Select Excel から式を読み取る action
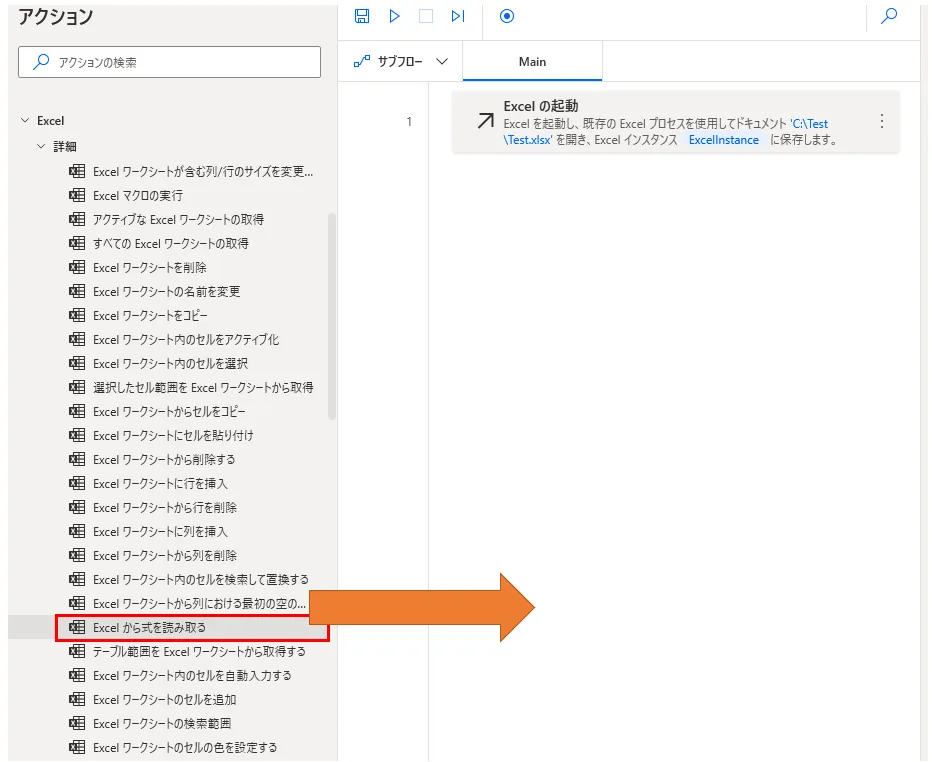Screen dimensions: 932x762 150,628
